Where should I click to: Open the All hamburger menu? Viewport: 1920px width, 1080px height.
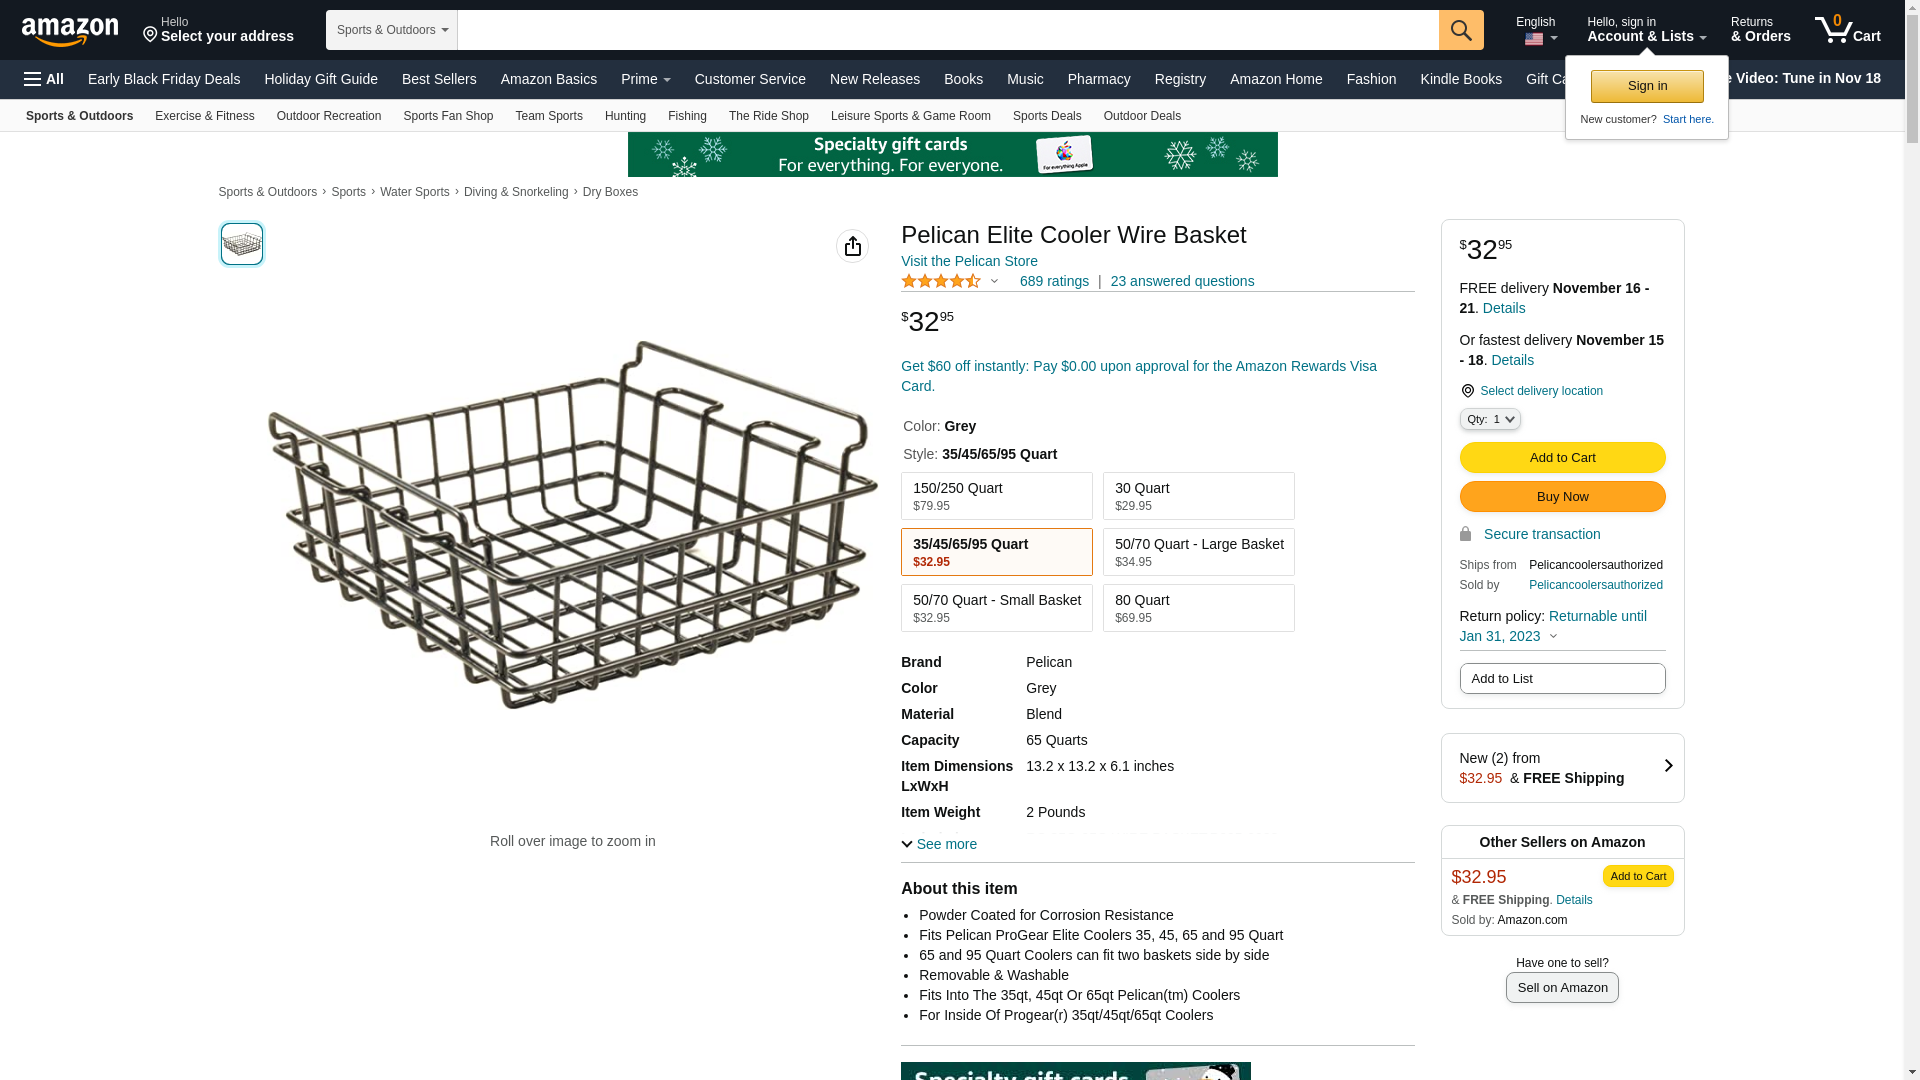click(x=44, y=79)
